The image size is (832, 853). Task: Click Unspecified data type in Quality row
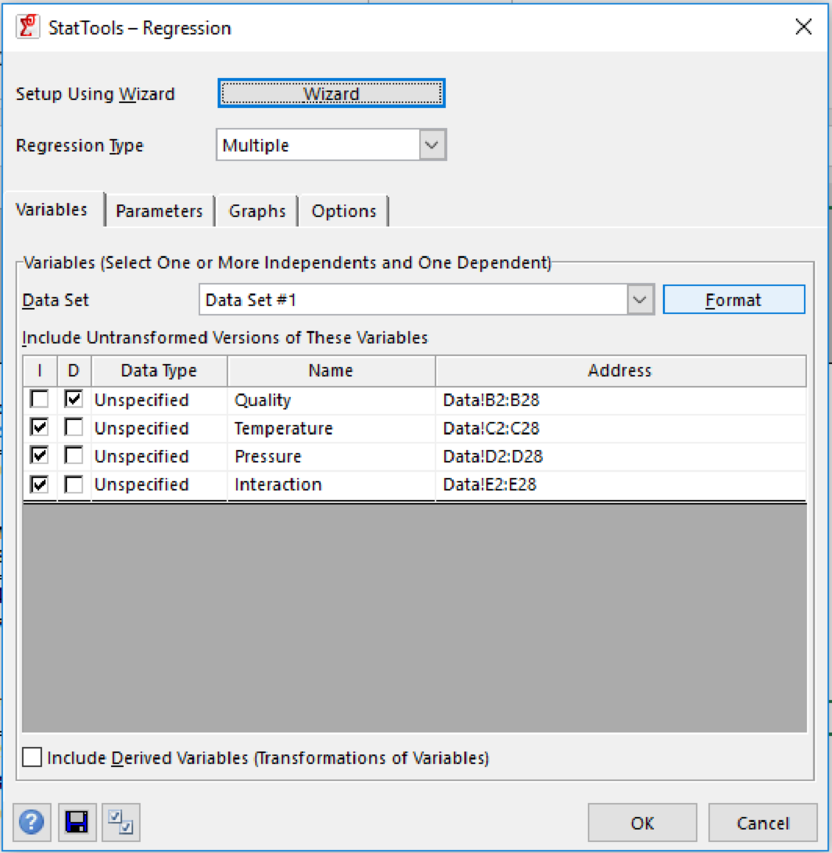159,400
